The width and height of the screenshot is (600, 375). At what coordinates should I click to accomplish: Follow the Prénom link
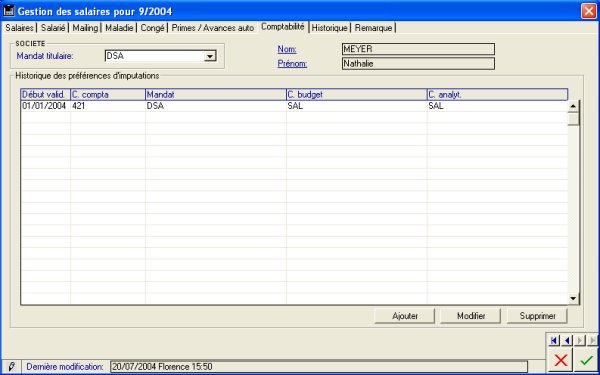tap(292, 64)
